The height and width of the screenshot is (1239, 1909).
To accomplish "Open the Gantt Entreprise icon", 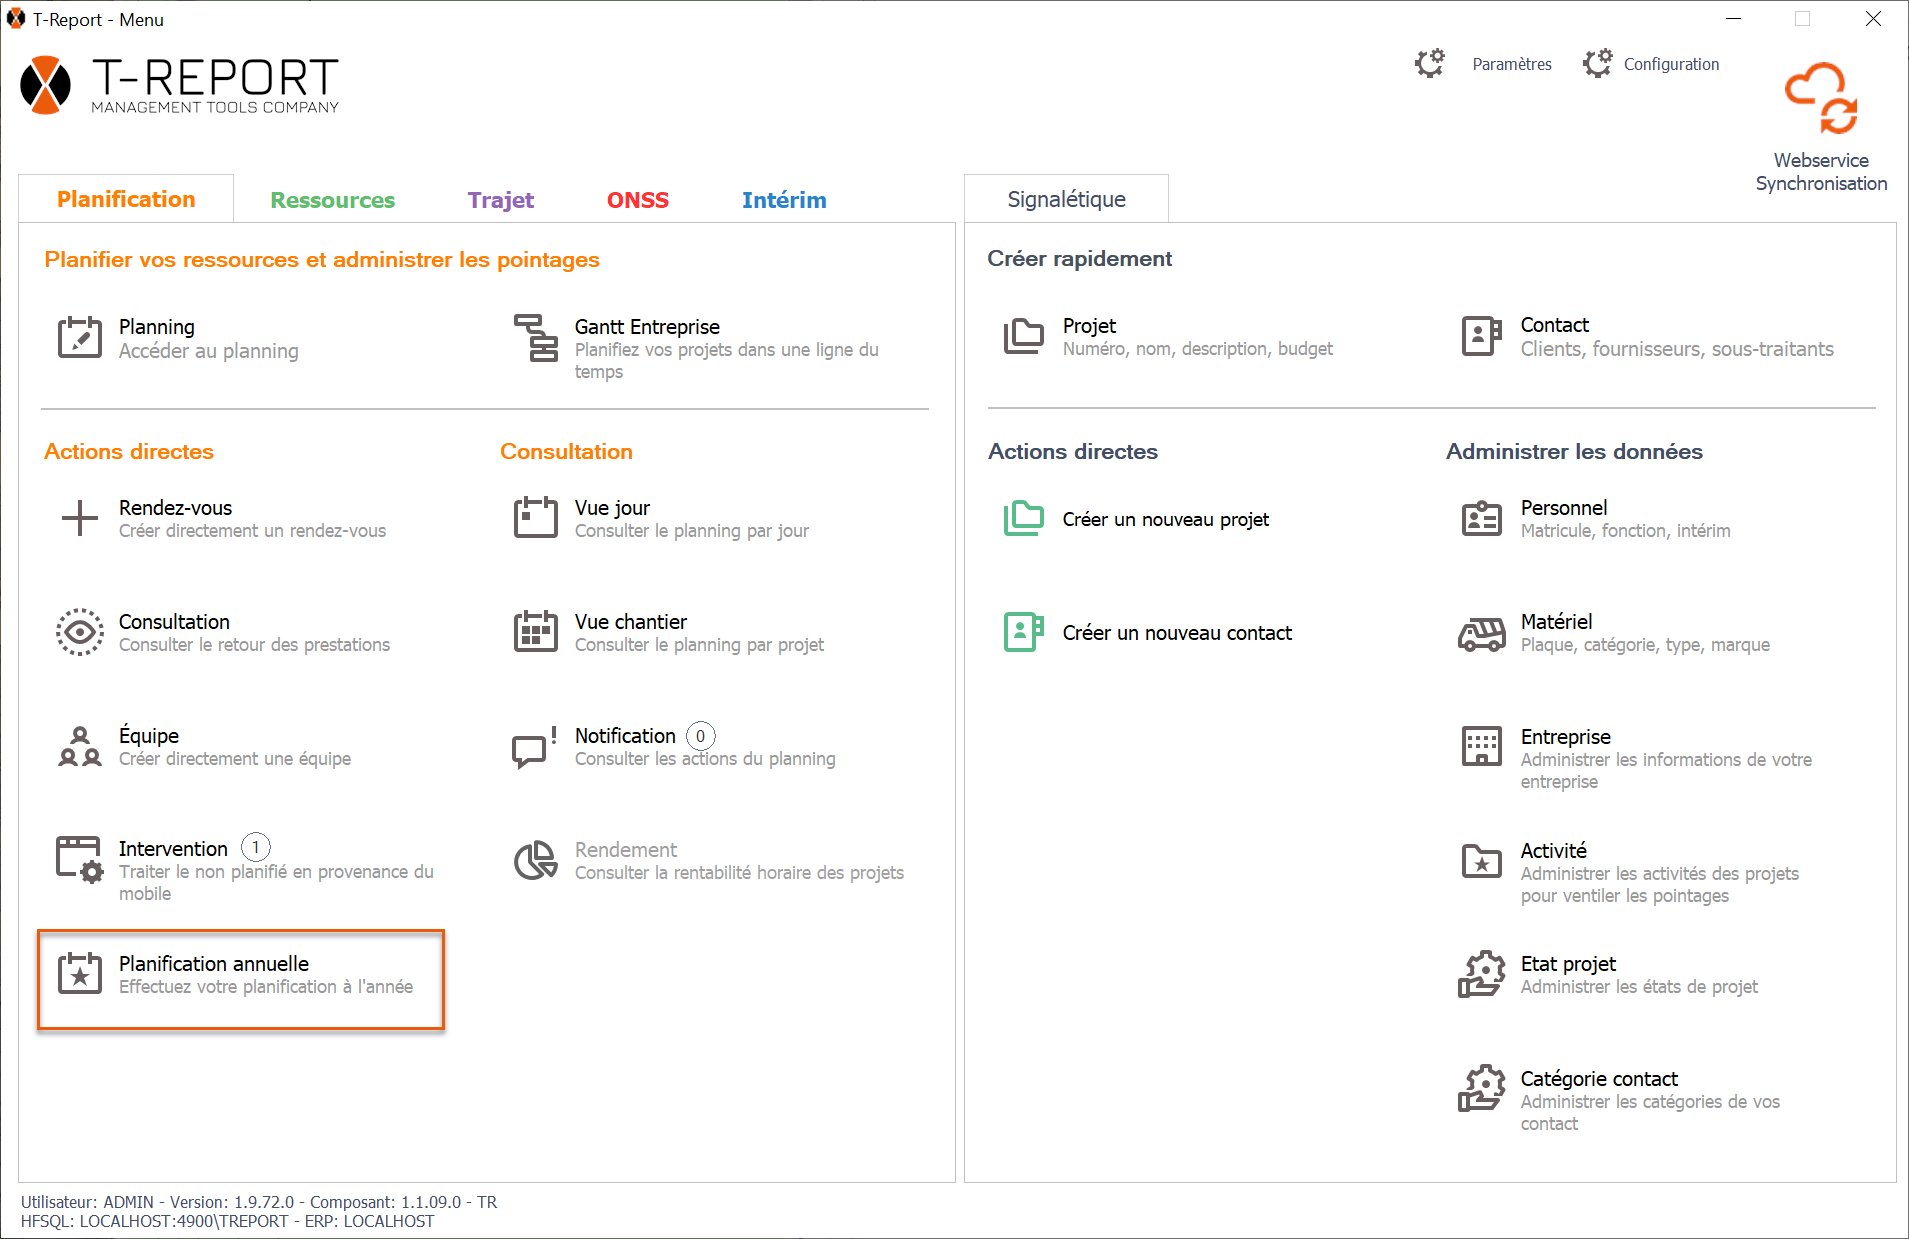I will pyautogui.click(x=536, y=338).
